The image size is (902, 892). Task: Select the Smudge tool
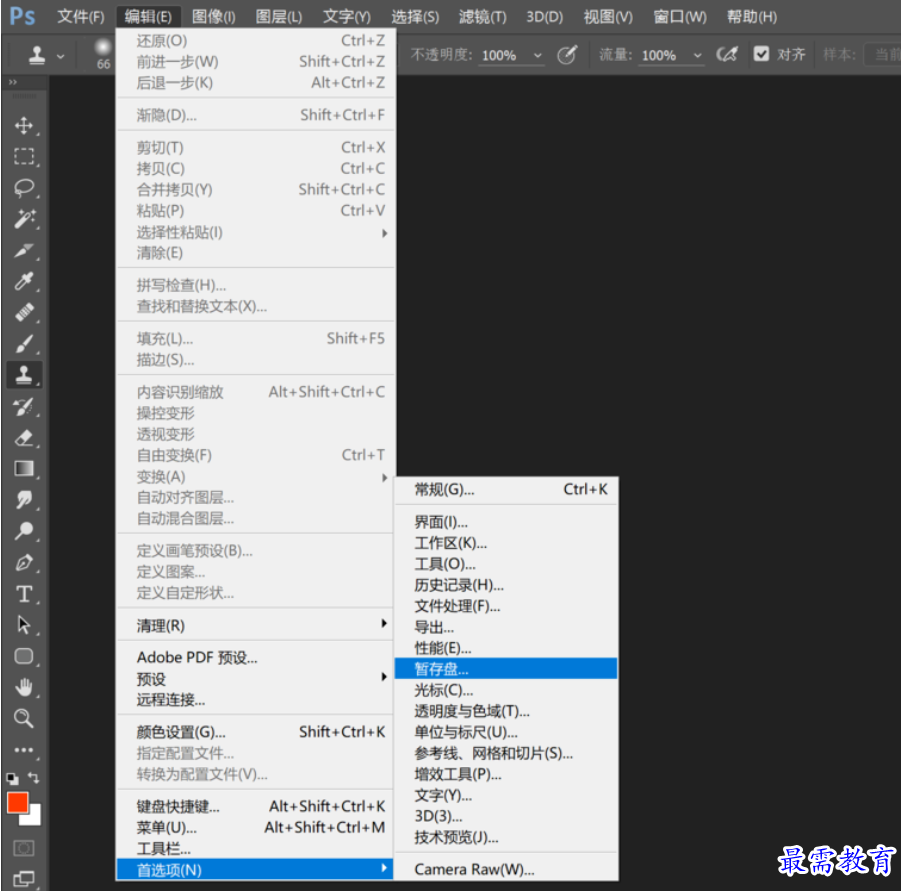click(24, 500)
